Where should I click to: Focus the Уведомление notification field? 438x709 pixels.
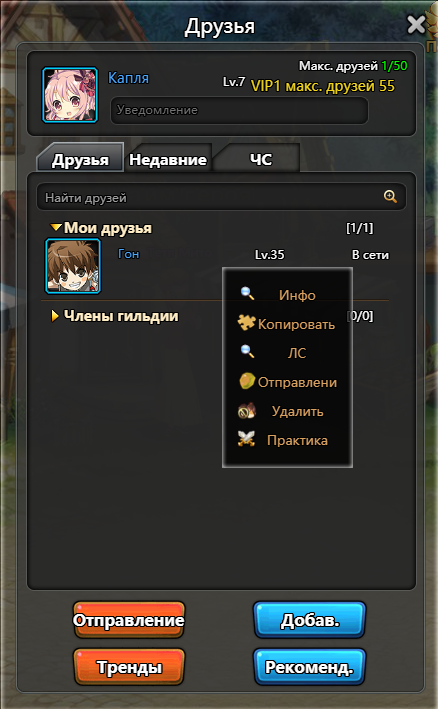click(x=239, y=110)
